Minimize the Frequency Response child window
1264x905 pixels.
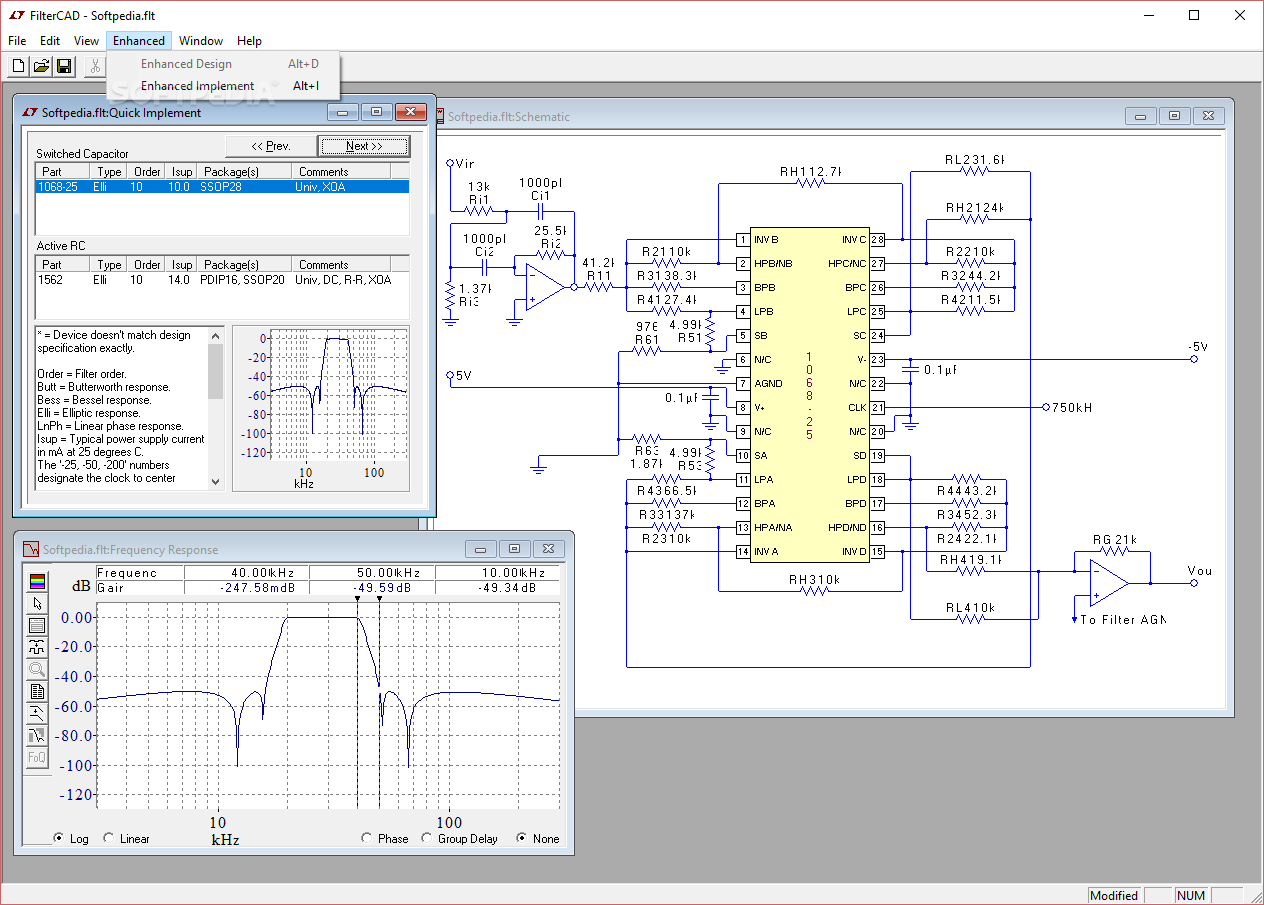coord(483,549)
